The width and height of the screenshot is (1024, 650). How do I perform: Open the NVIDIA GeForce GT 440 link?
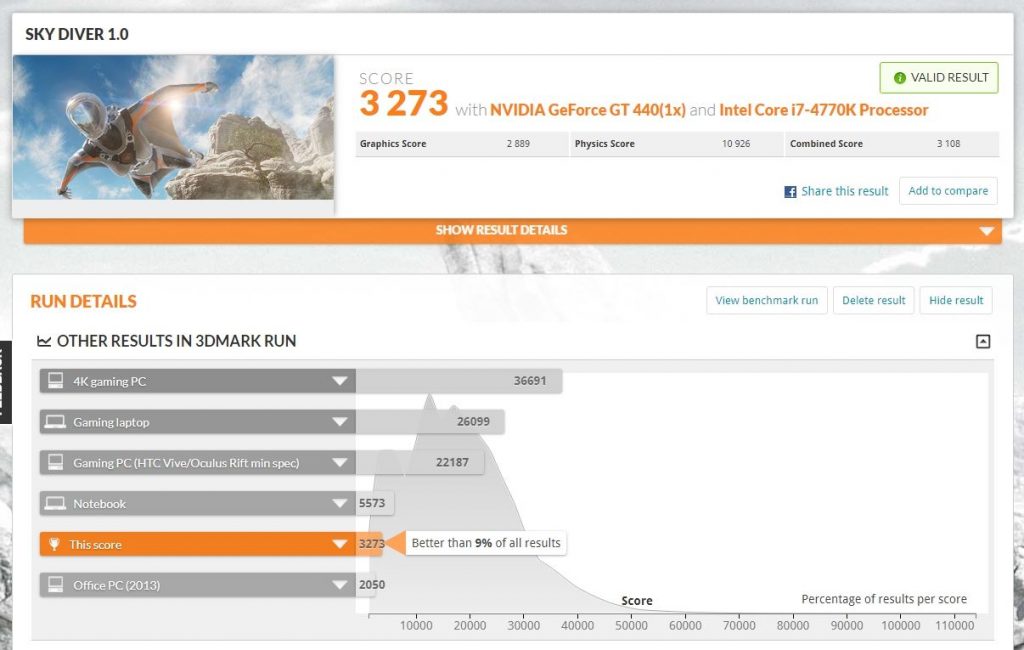pos(587,110)
